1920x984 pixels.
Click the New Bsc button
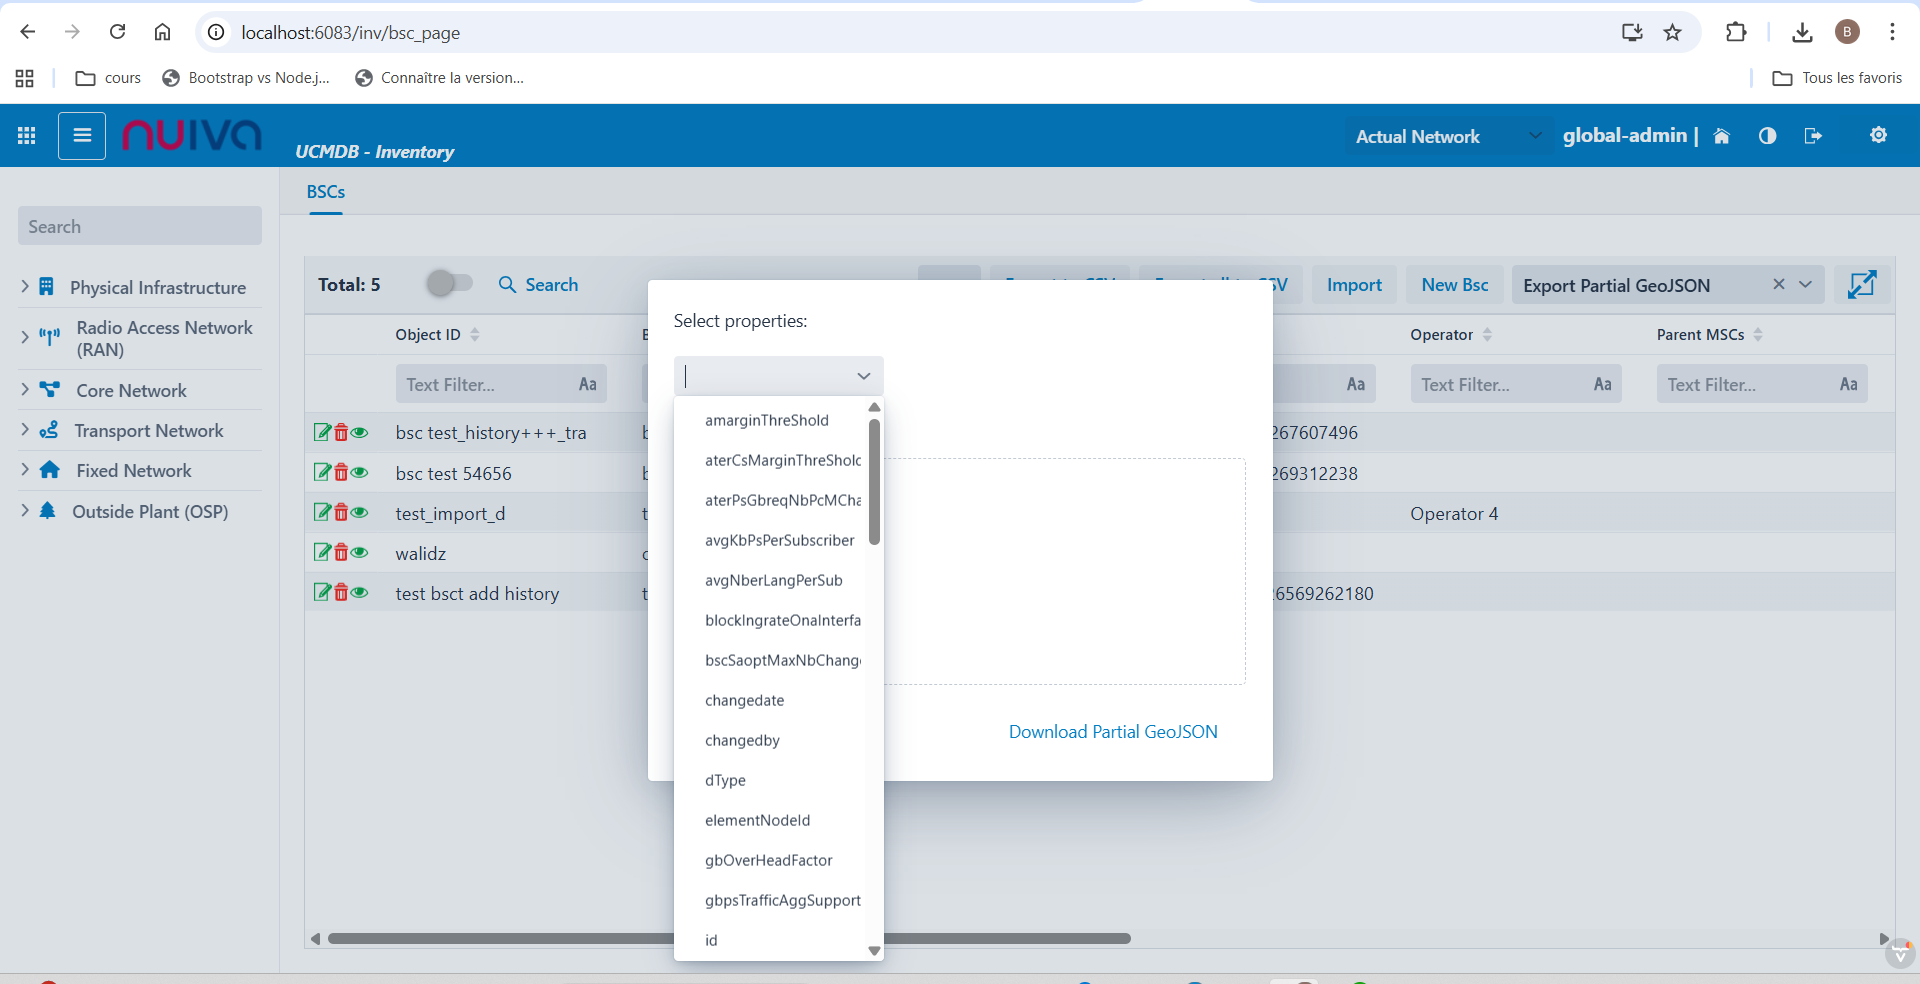1454,285
